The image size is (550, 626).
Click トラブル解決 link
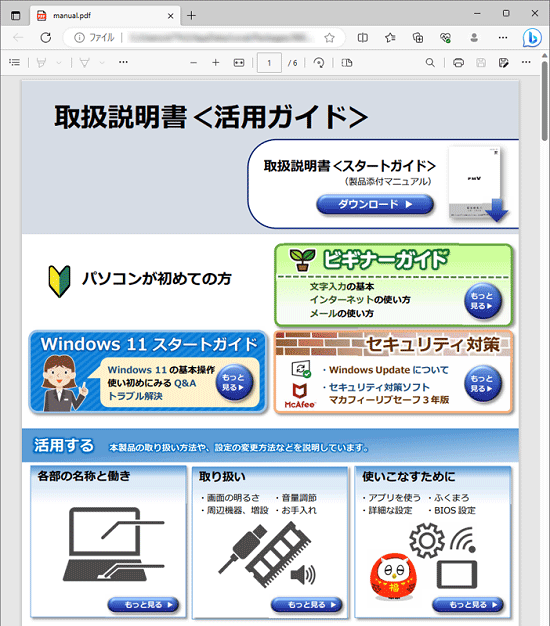coord(136,396)
